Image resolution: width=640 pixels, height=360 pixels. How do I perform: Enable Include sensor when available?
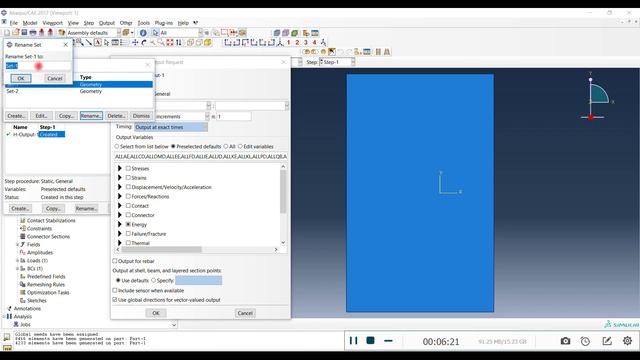(115, 290)
